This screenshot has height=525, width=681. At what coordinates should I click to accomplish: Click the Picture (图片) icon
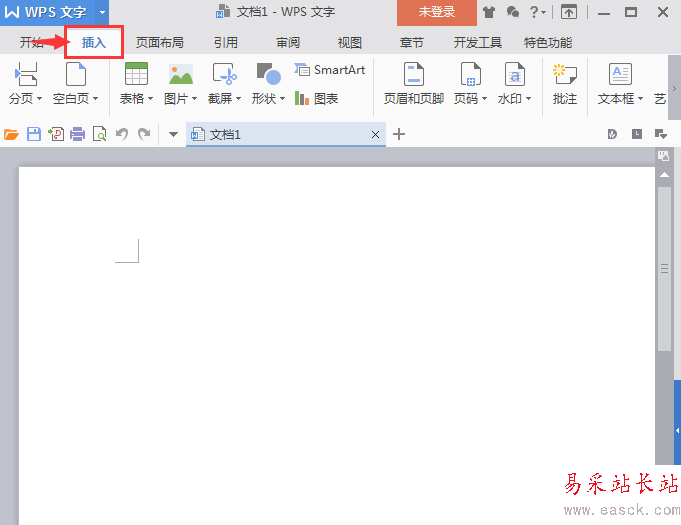click(181, 74)
